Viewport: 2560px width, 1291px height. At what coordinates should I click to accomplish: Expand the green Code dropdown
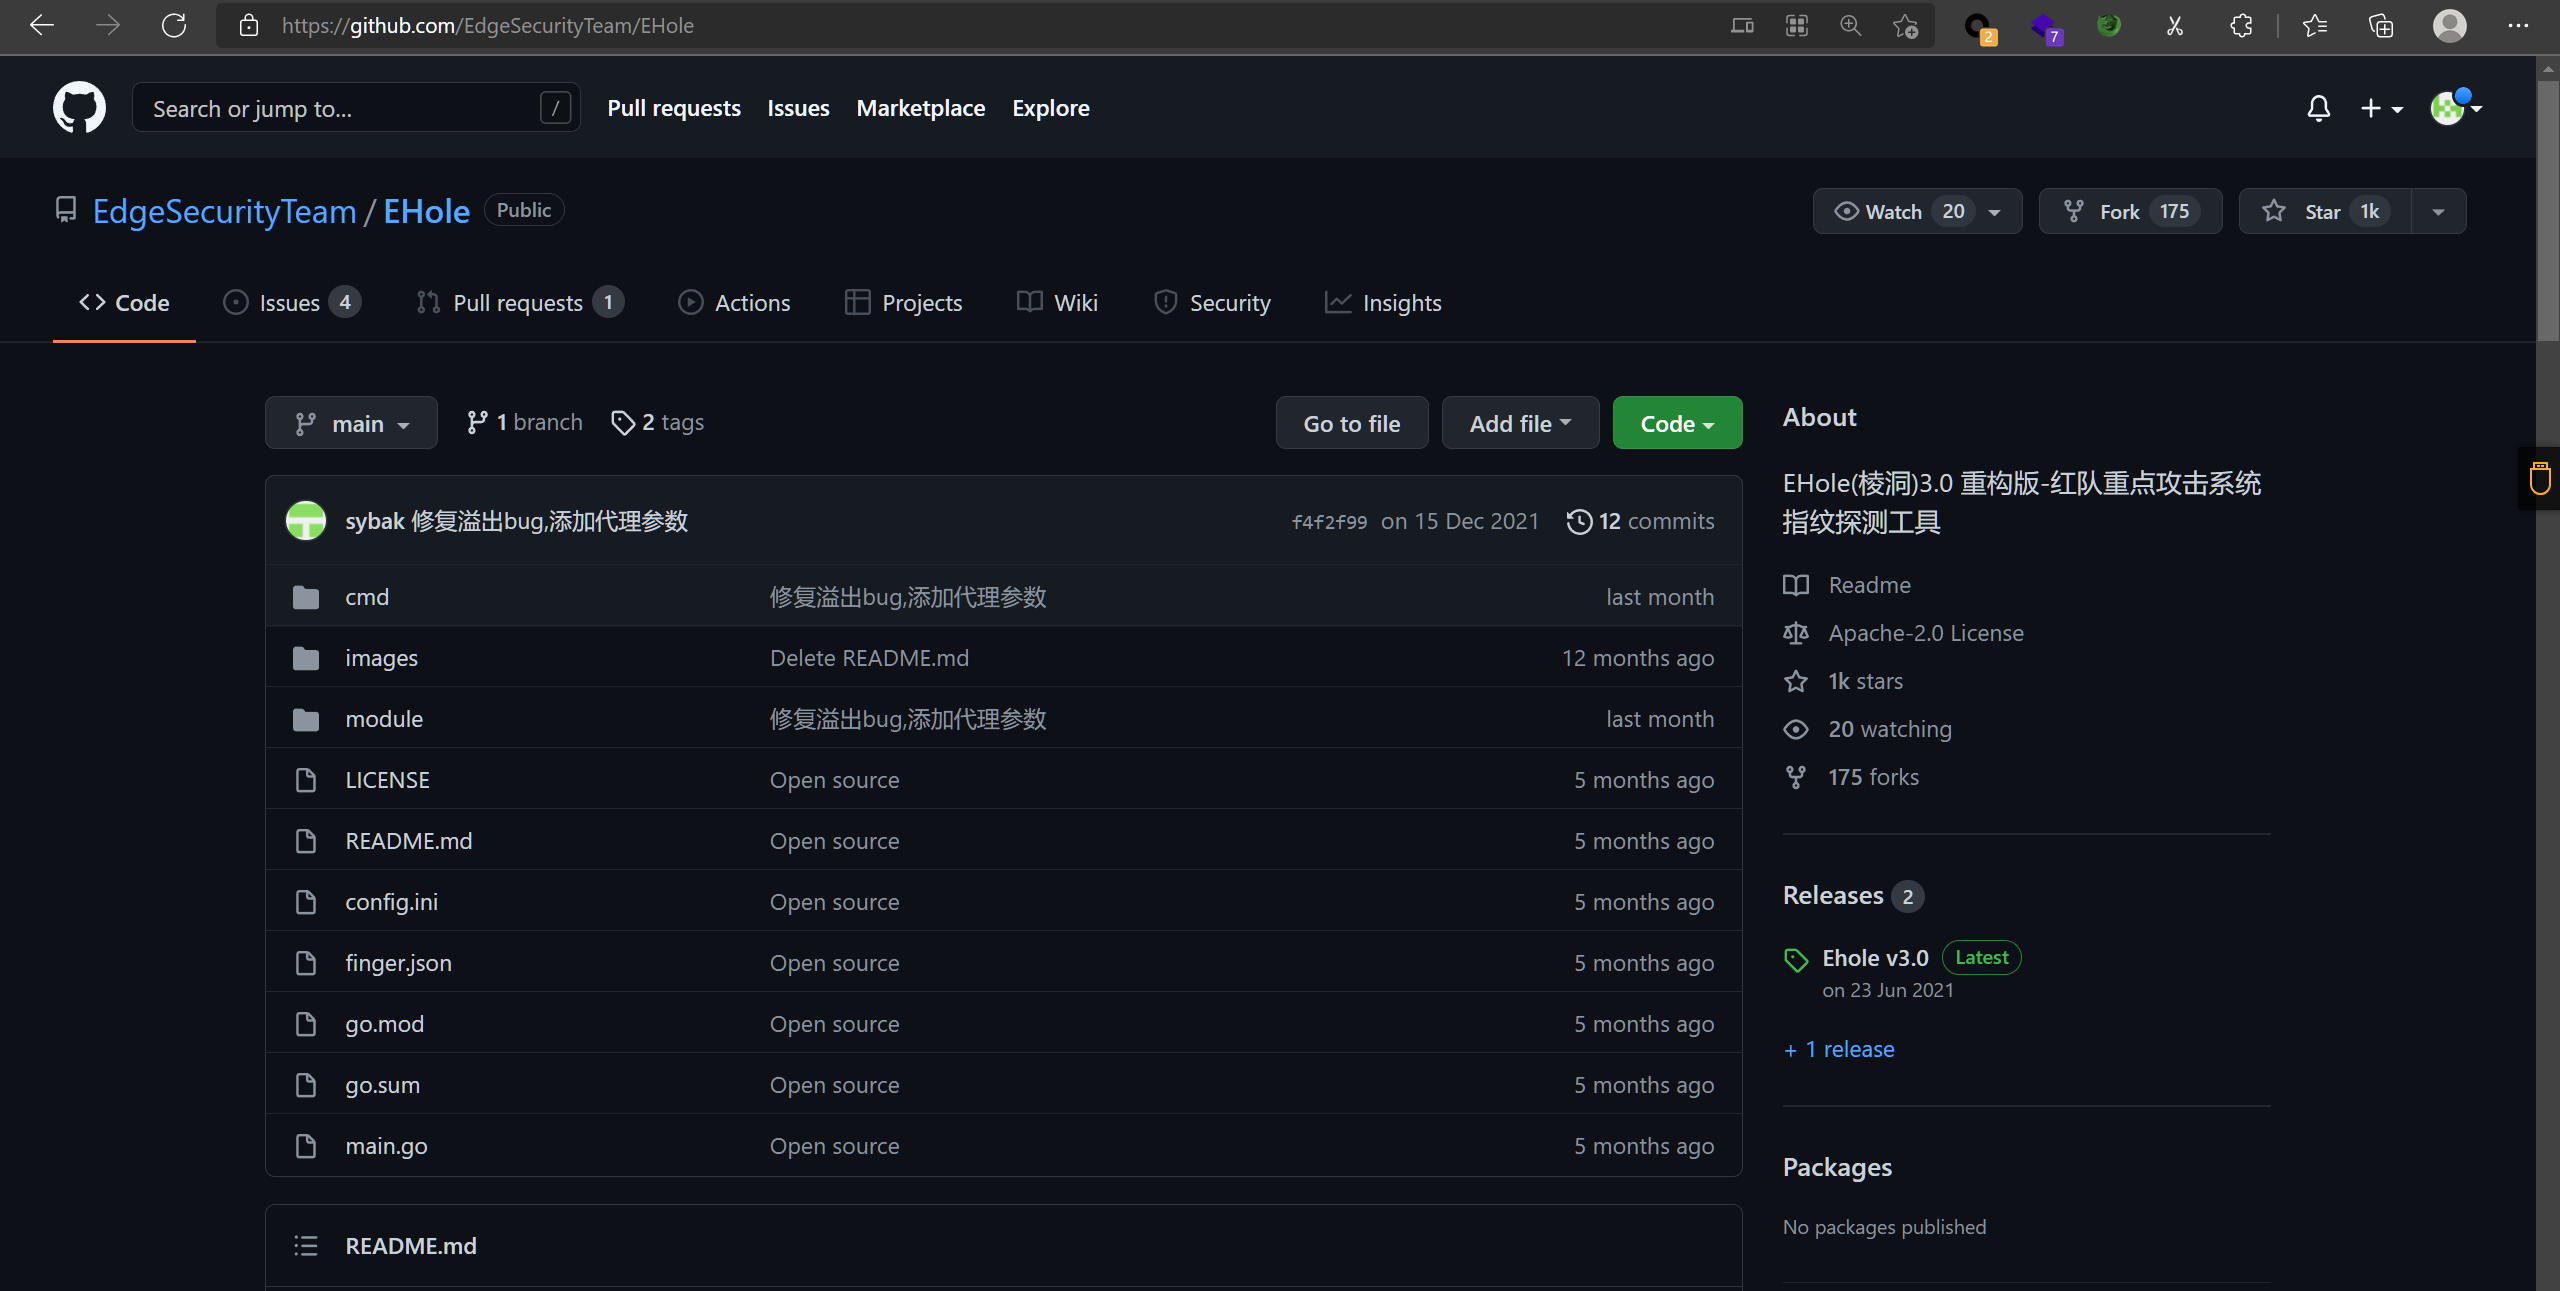click(1677, 423)
